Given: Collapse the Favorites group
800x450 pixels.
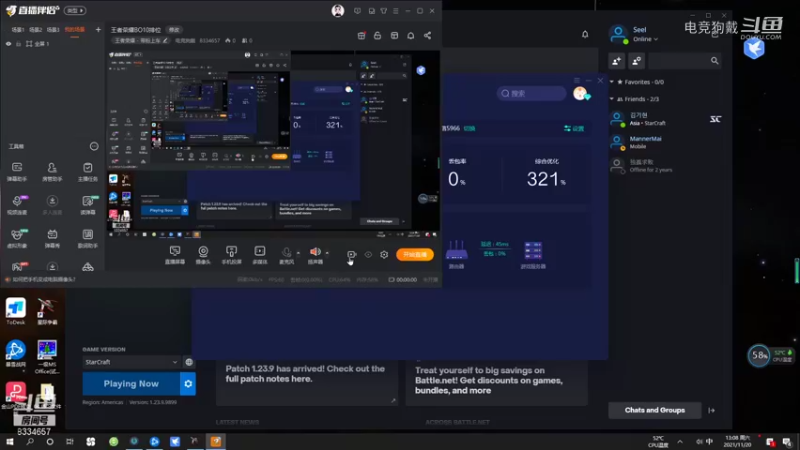Looking at the screenshot, I should tap(612, 82).
